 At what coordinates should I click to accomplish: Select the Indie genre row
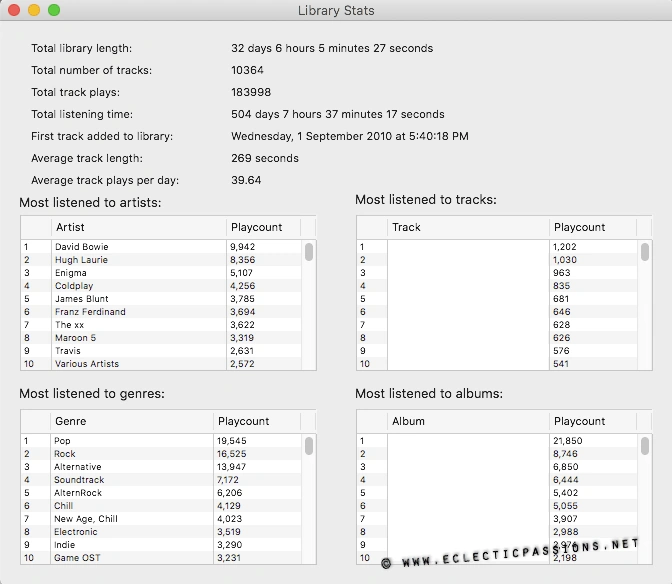pyautogui.click(x=161, y=545)
